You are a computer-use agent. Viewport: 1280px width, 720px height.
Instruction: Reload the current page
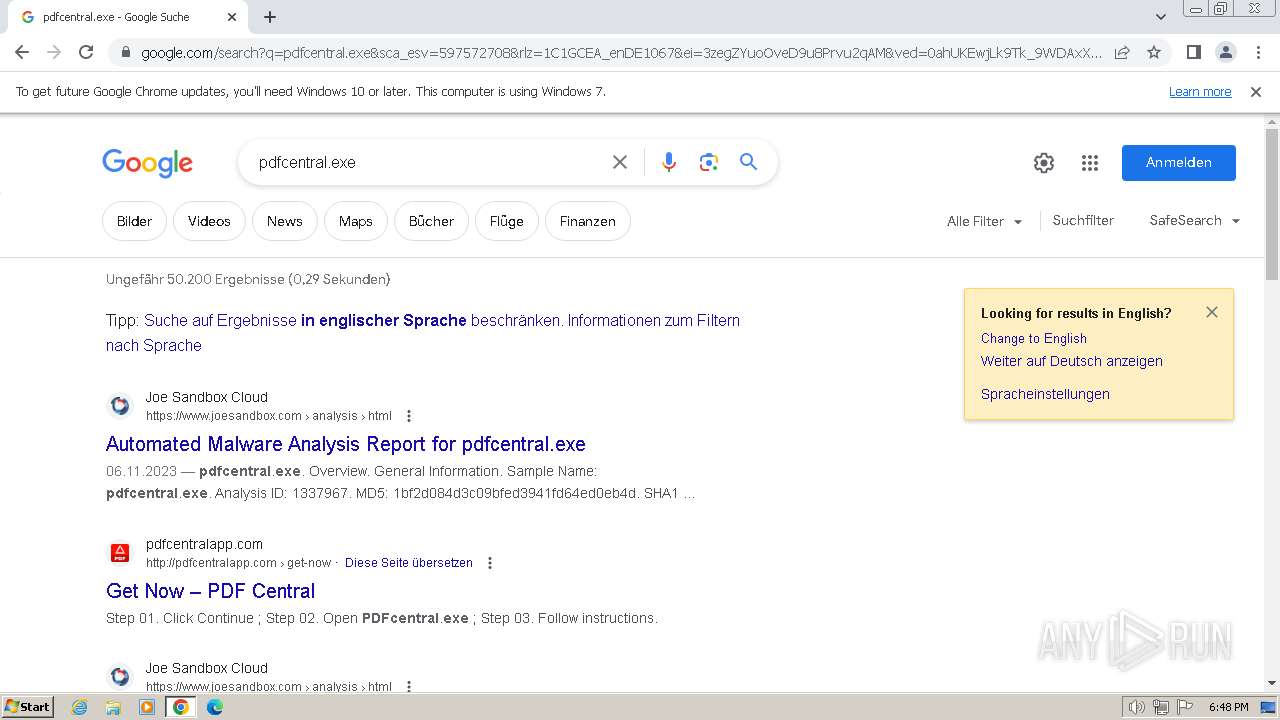(x=86, y=52)
